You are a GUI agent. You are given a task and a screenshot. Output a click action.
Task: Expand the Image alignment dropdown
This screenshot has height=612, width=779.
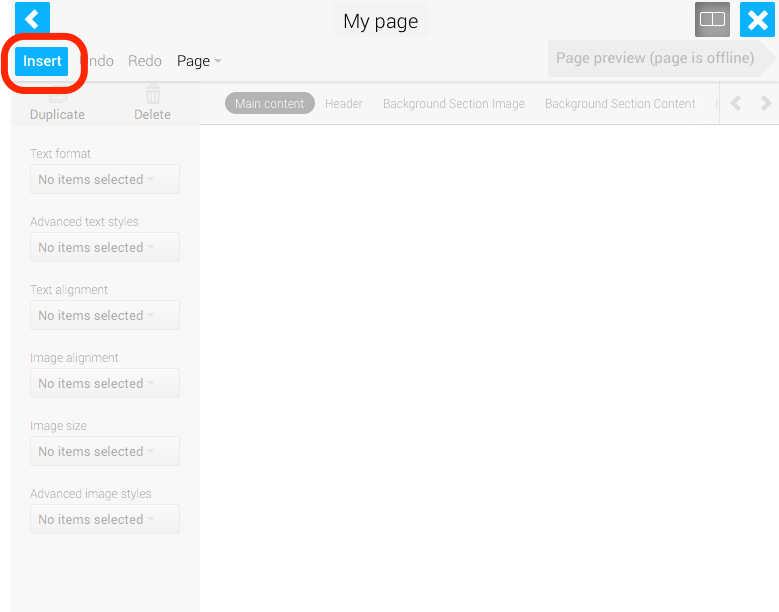tap(105, 384)
